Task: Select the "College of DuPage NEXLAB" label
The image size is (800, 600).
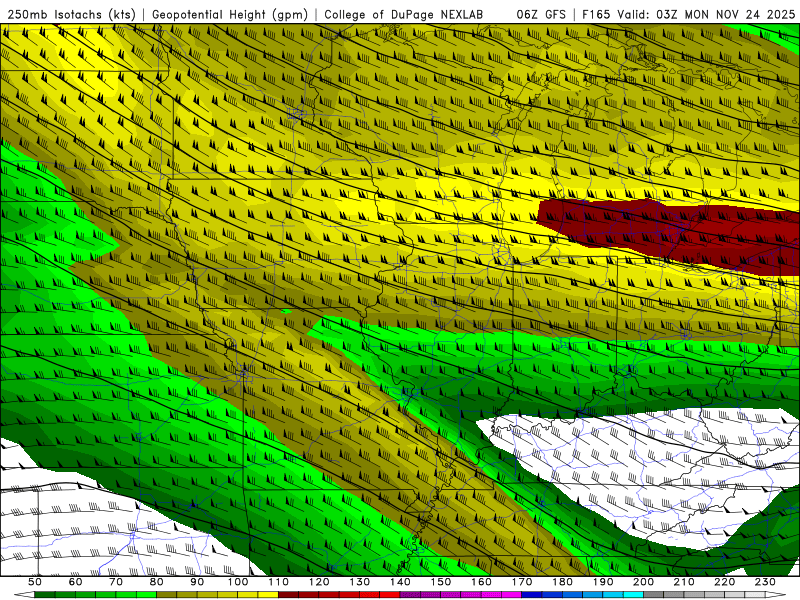Action: coord(404,14)
